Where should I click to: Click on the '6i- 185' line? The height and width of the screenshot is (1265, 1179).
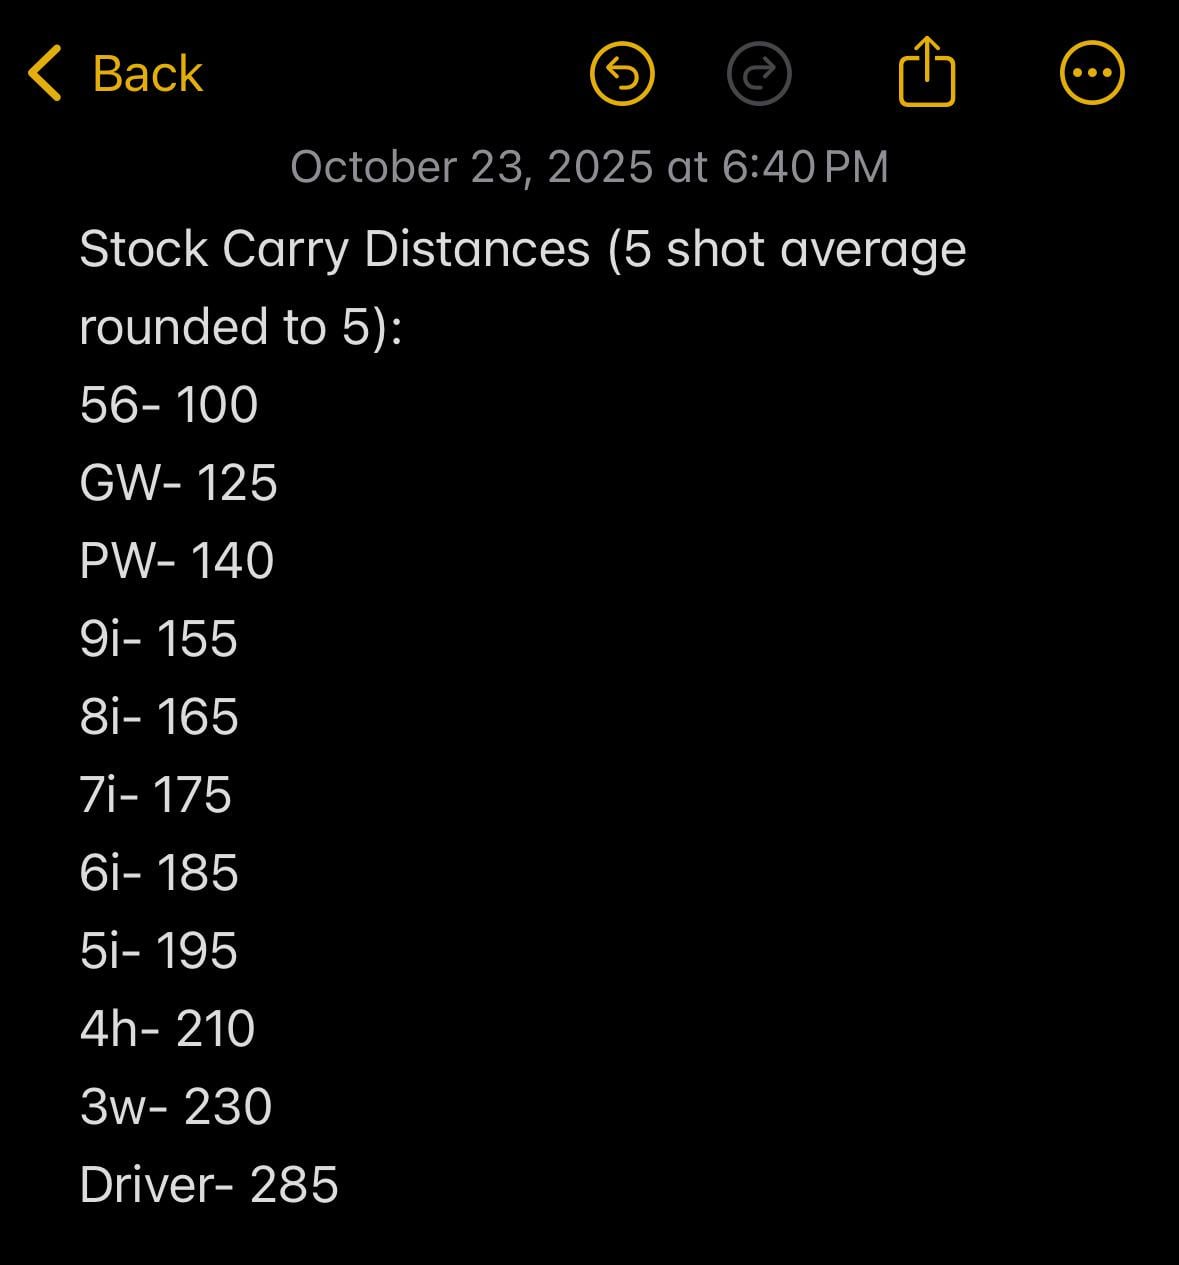[x=159, y=873]
